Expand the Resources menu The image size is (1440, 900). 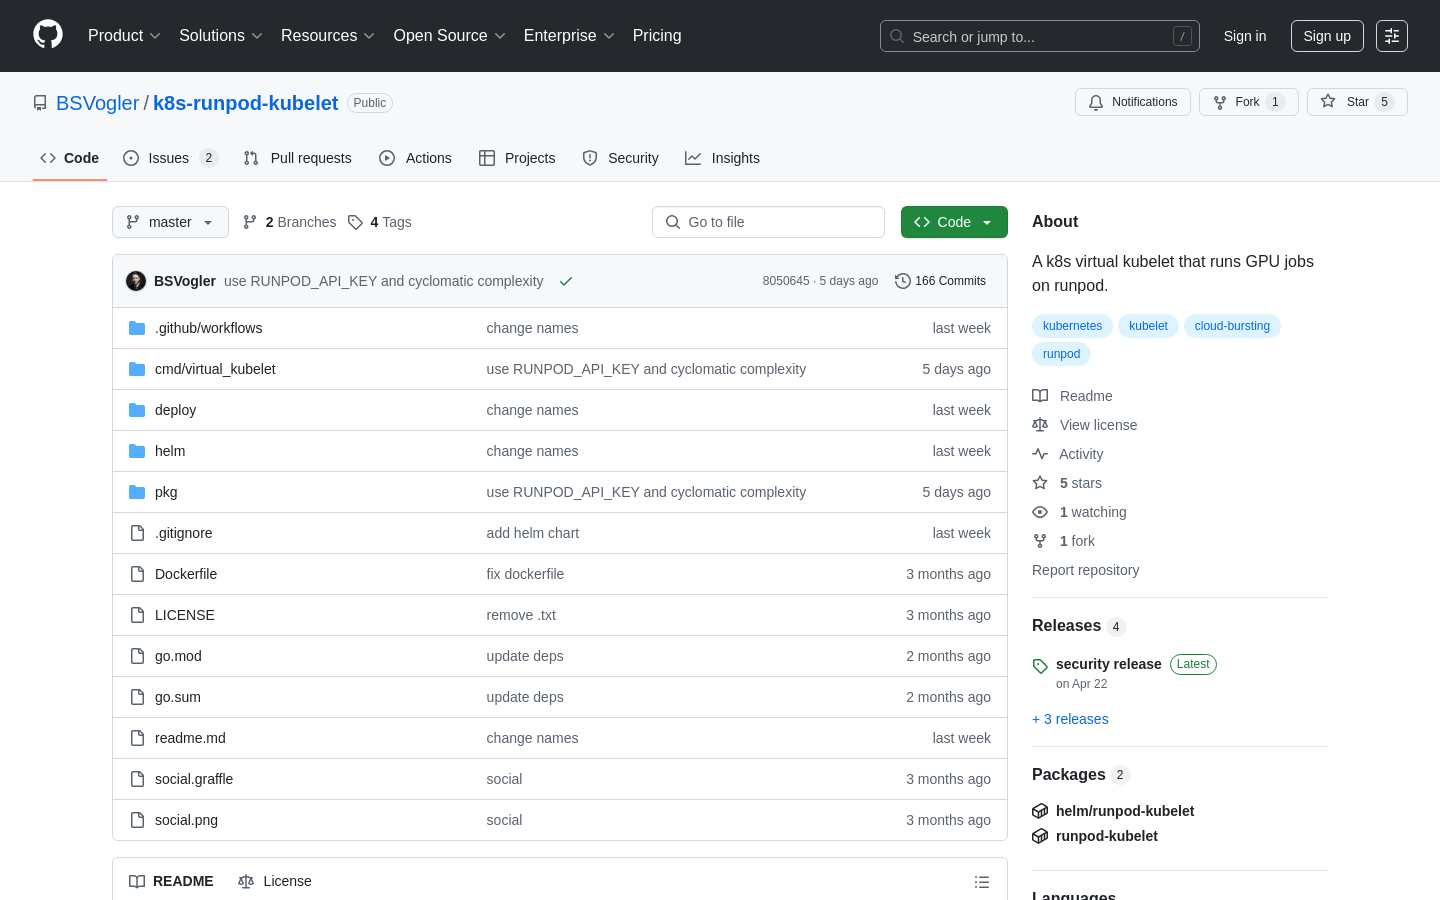328,35
